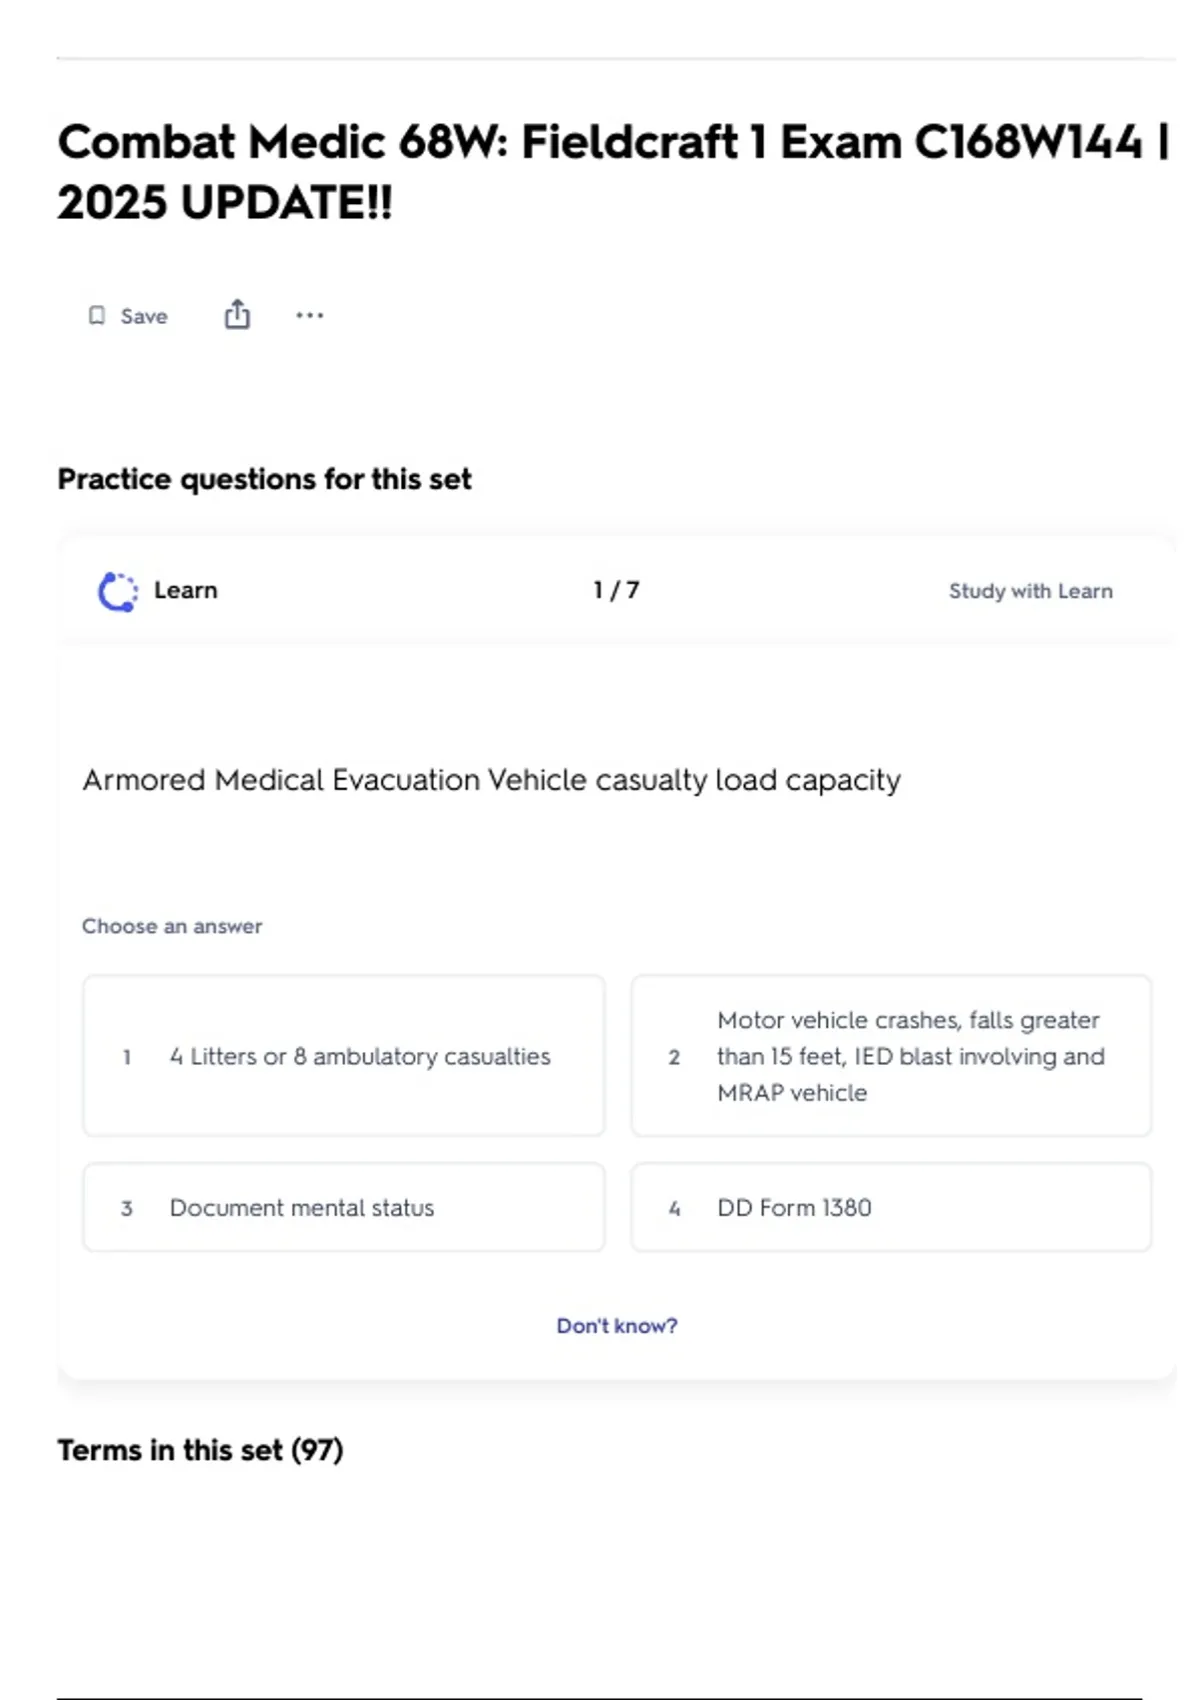This screenshot has height=1700, width=1200.
Task: Open the Study with Learn link
Action: point(1030,591)
